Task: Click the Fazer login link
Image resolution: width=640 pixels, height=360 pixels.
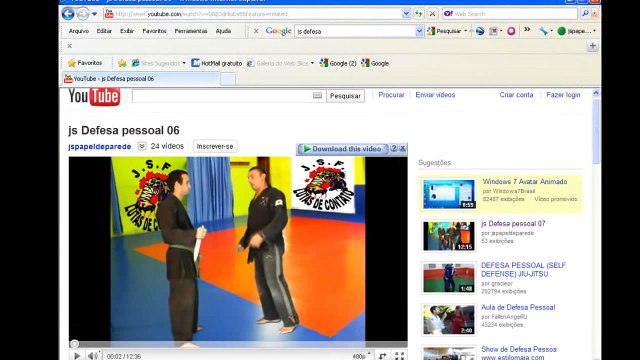Action: [563, 95]
